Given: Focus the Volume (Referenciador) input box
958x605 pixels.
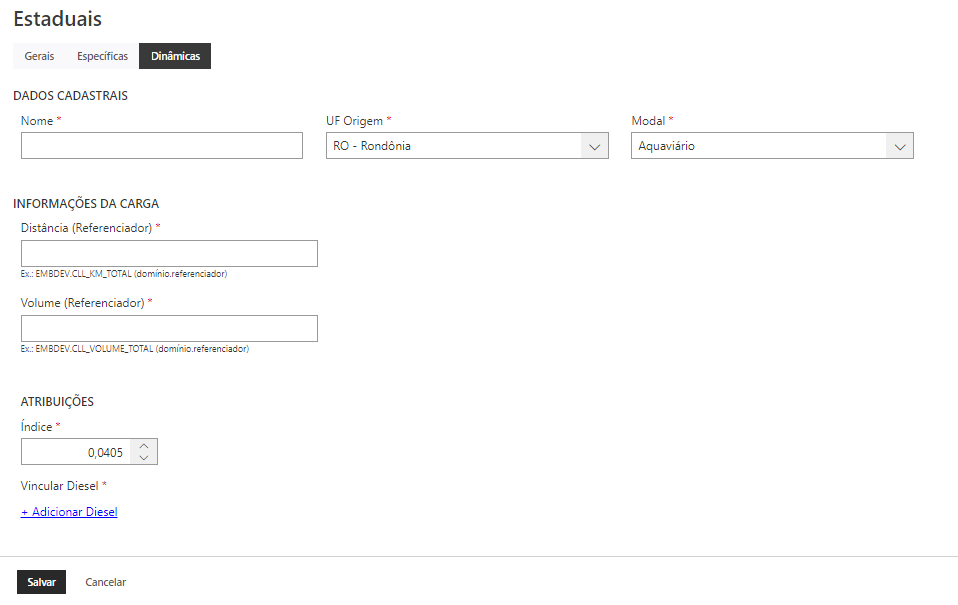Looking at the screenshot, I should tap(169, 328).
